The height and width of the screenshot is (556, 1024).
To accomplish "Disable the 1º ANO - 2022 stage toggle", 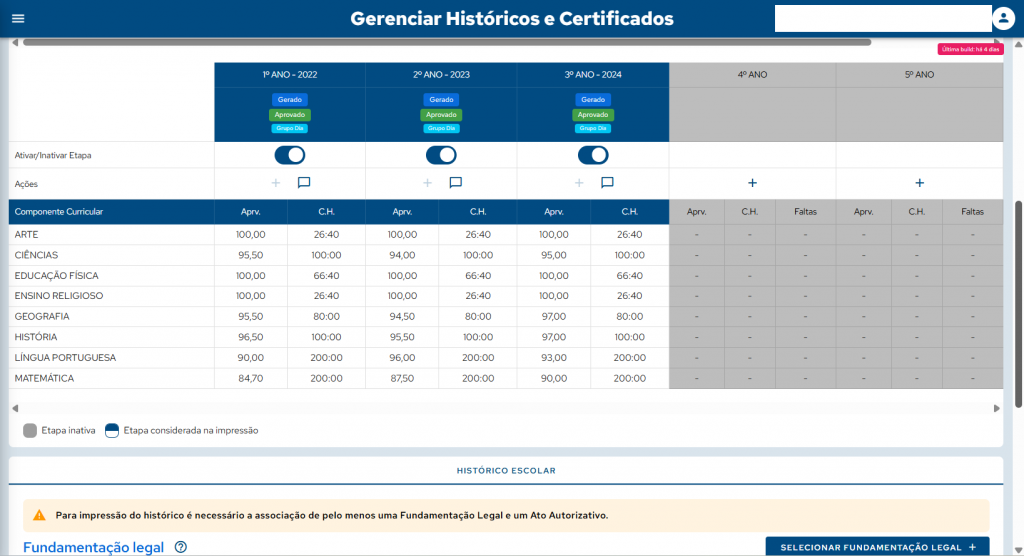I will [289, 155].
